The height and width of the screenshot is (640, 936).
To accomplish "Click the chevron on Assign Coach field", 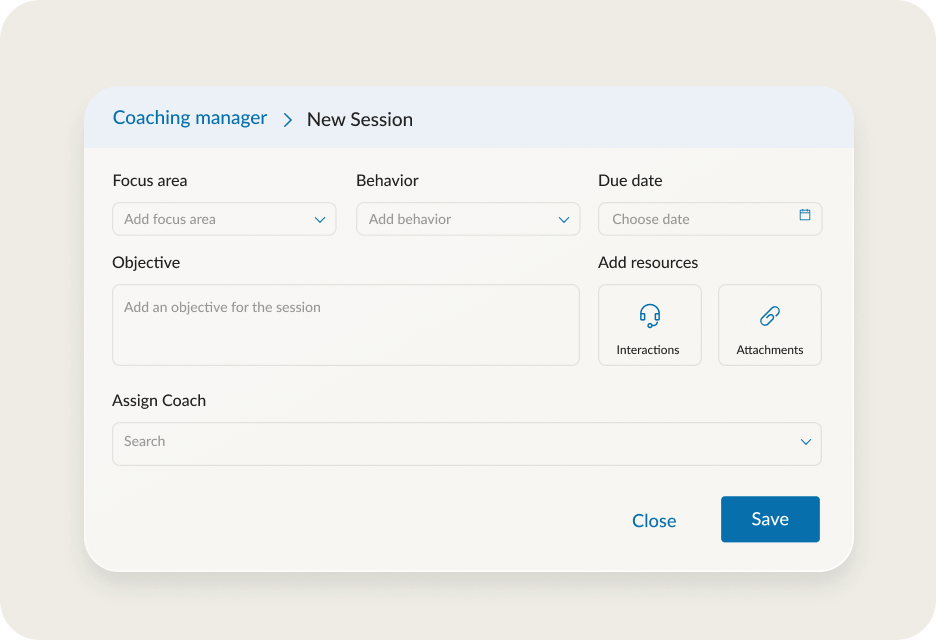I will (x=806, y=441).
